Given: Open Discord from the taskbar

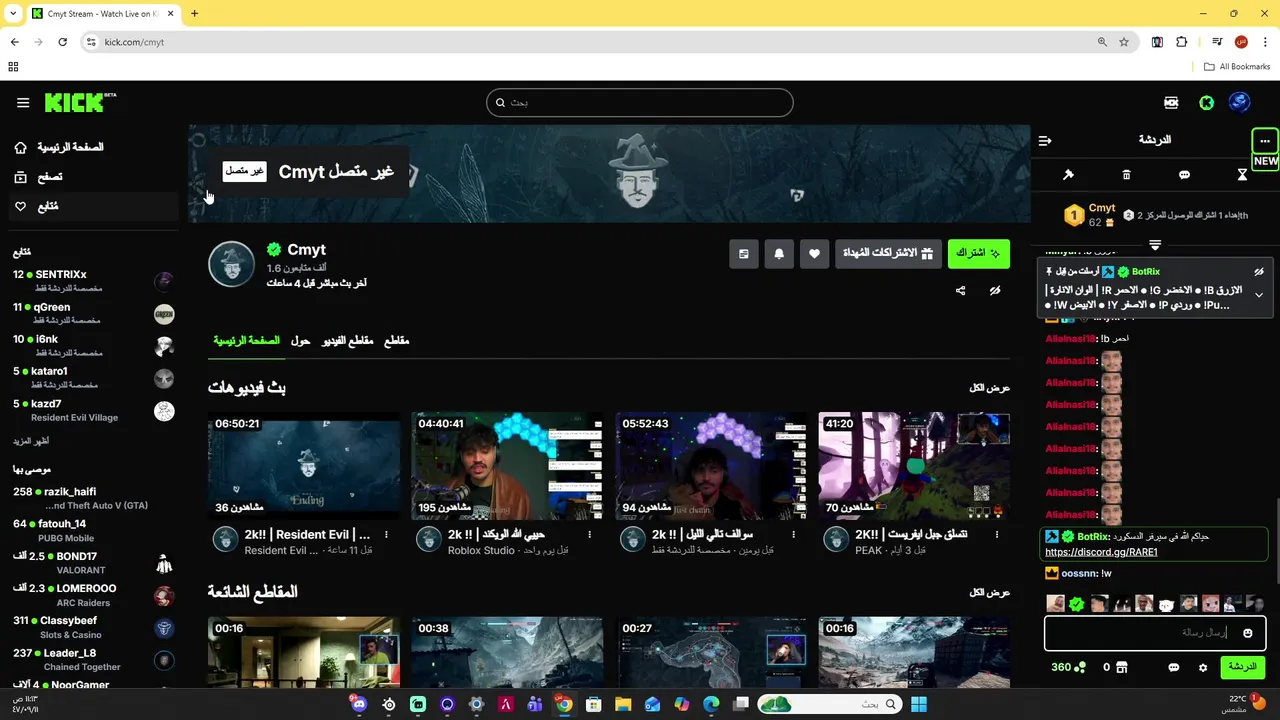Looking at the screenshot, I should [359, 704].
